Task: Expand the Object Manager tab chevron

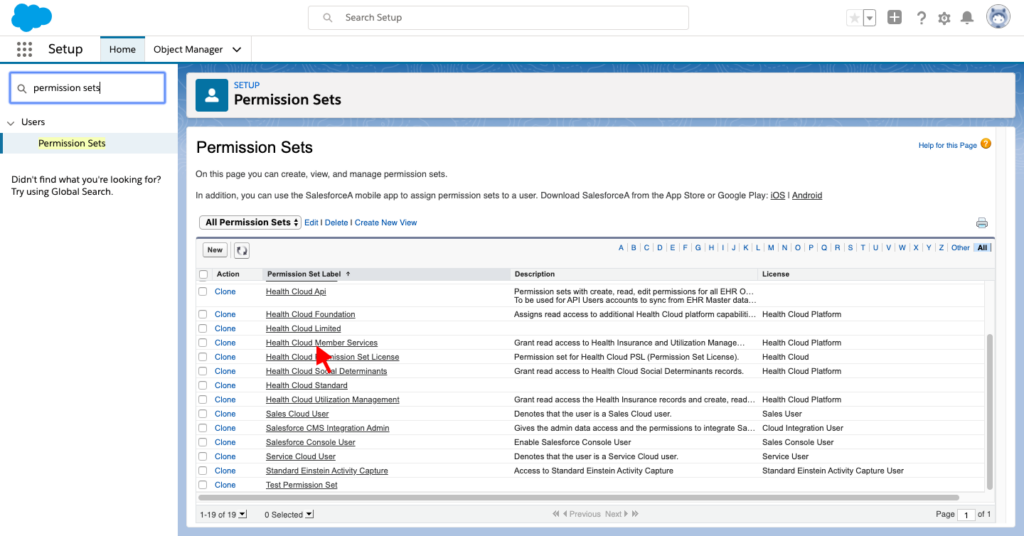Action: pos(236,50)
